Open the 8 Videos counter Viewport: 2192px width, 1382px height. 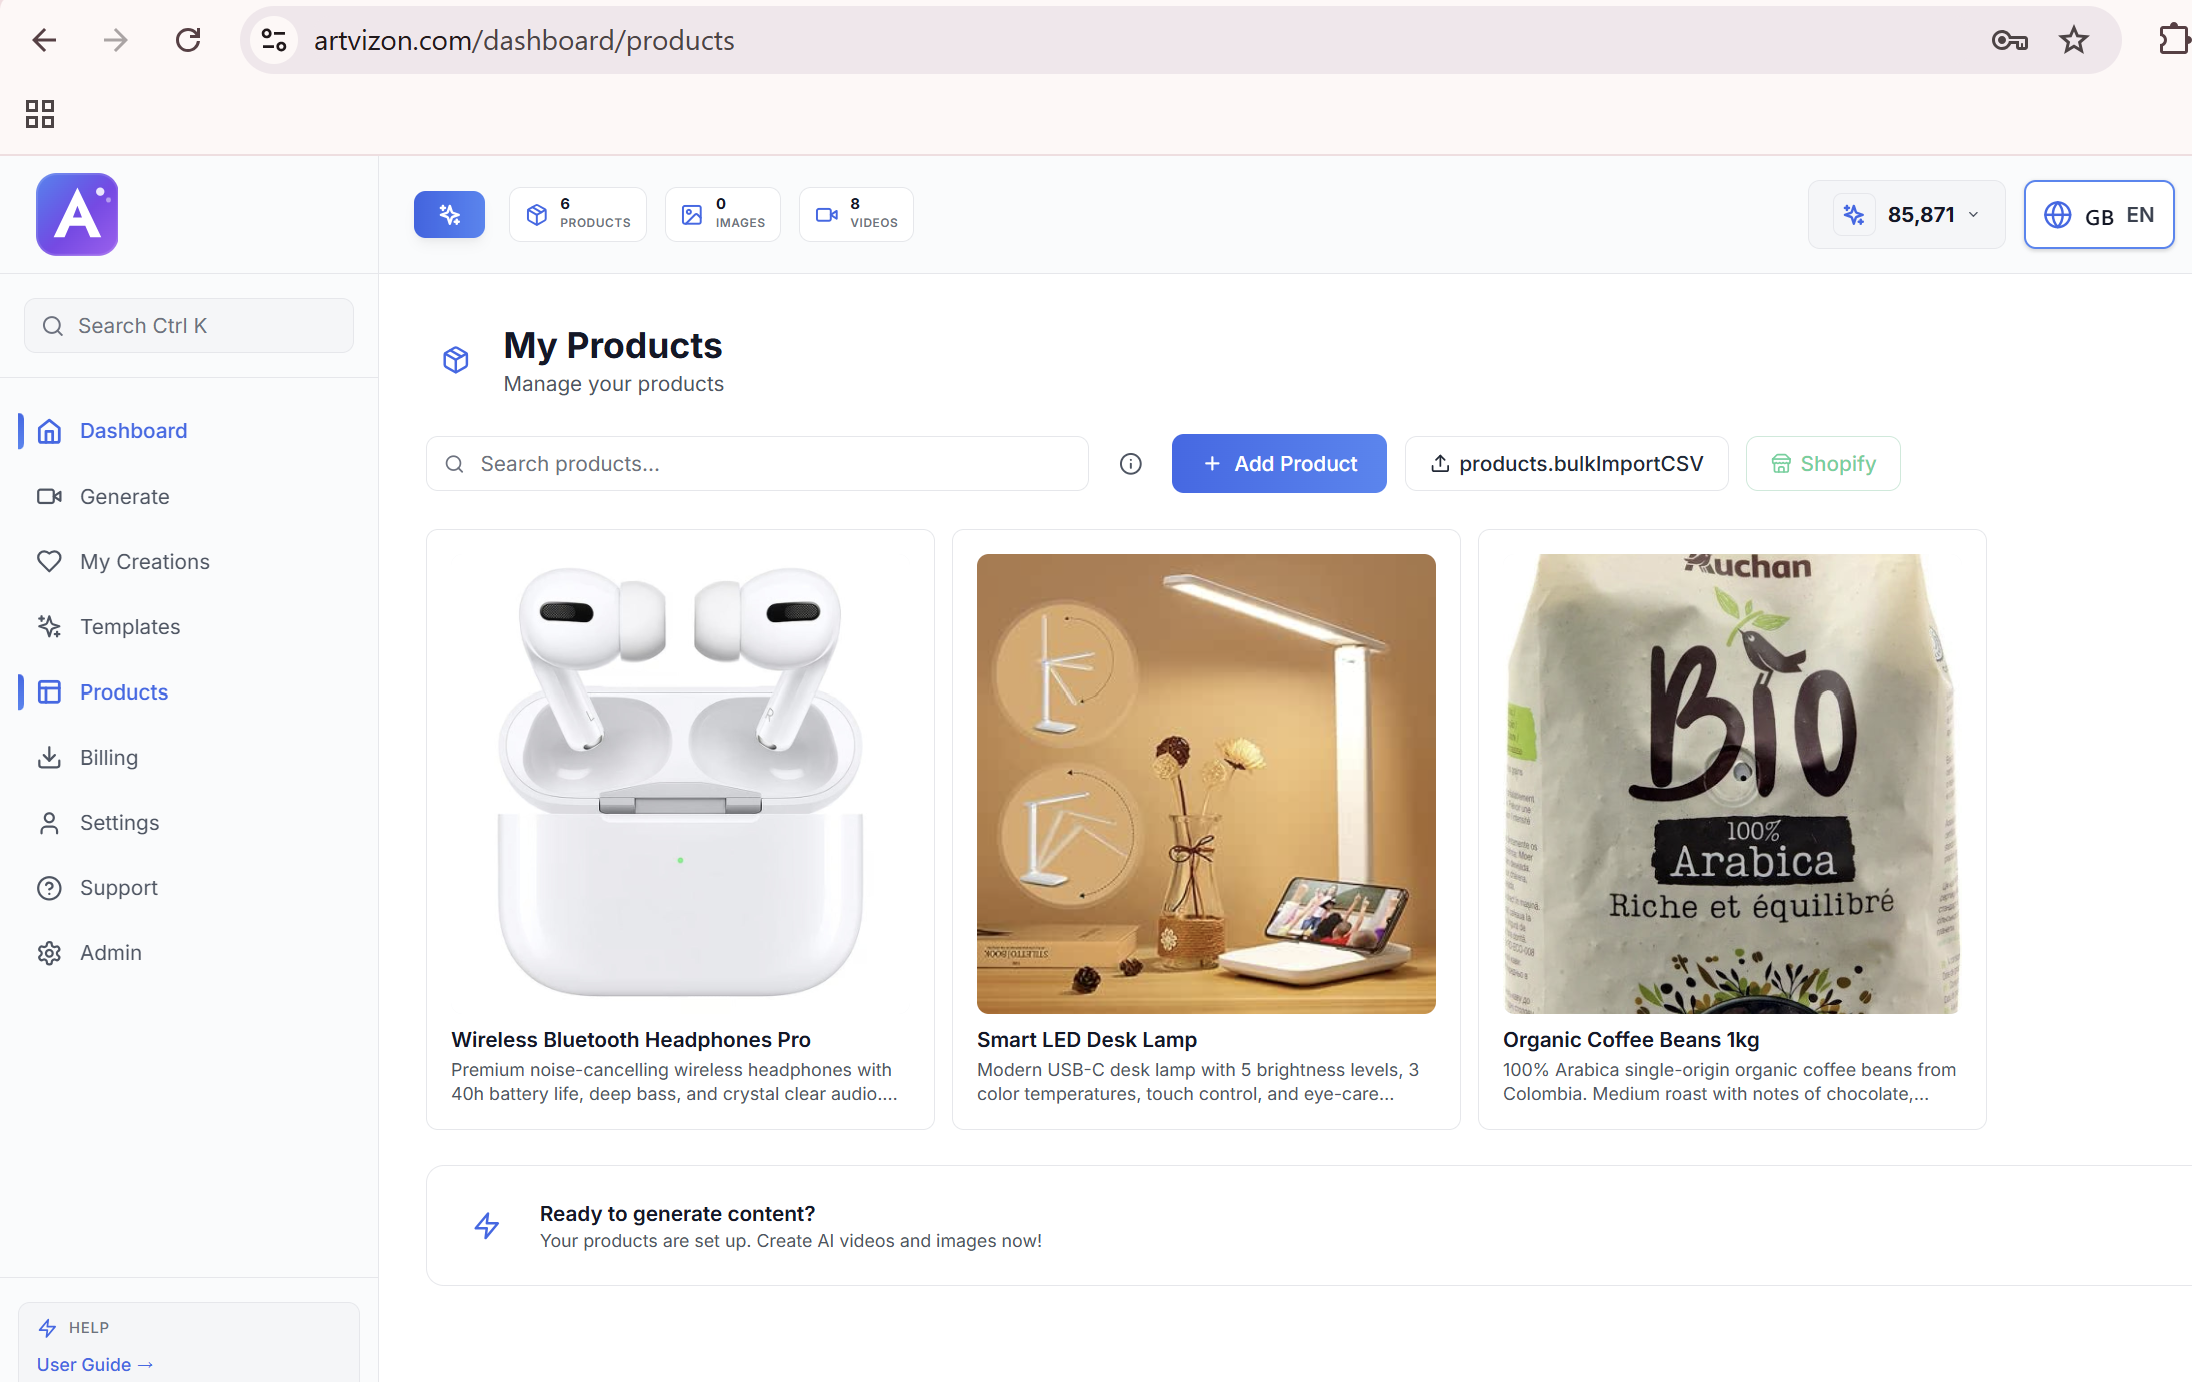tap(856, 214)
